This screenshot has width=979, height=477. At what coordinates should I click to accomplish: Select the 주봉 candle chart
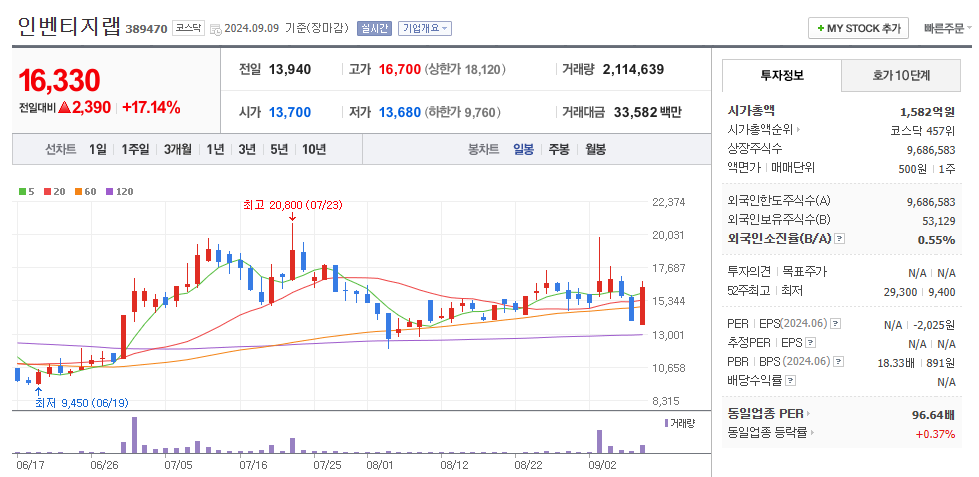pyautogui.click(x=559, y=150)
